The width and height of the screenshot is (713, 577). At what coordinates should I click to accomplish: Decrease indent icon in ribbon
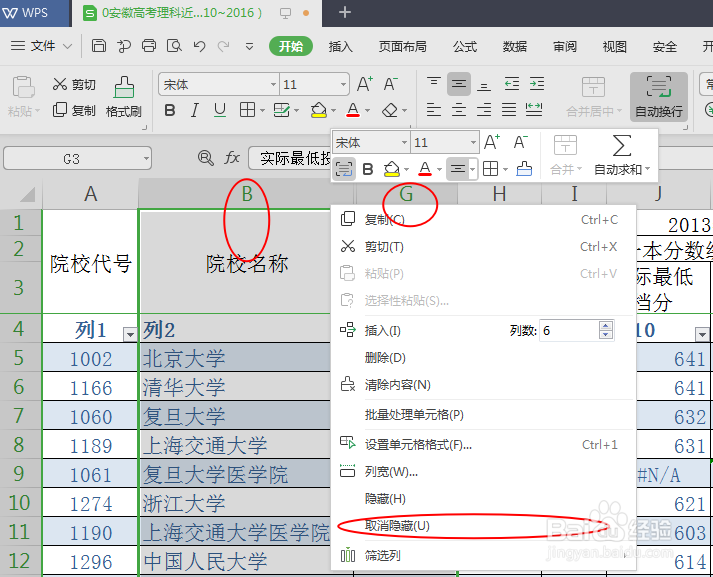512,84
